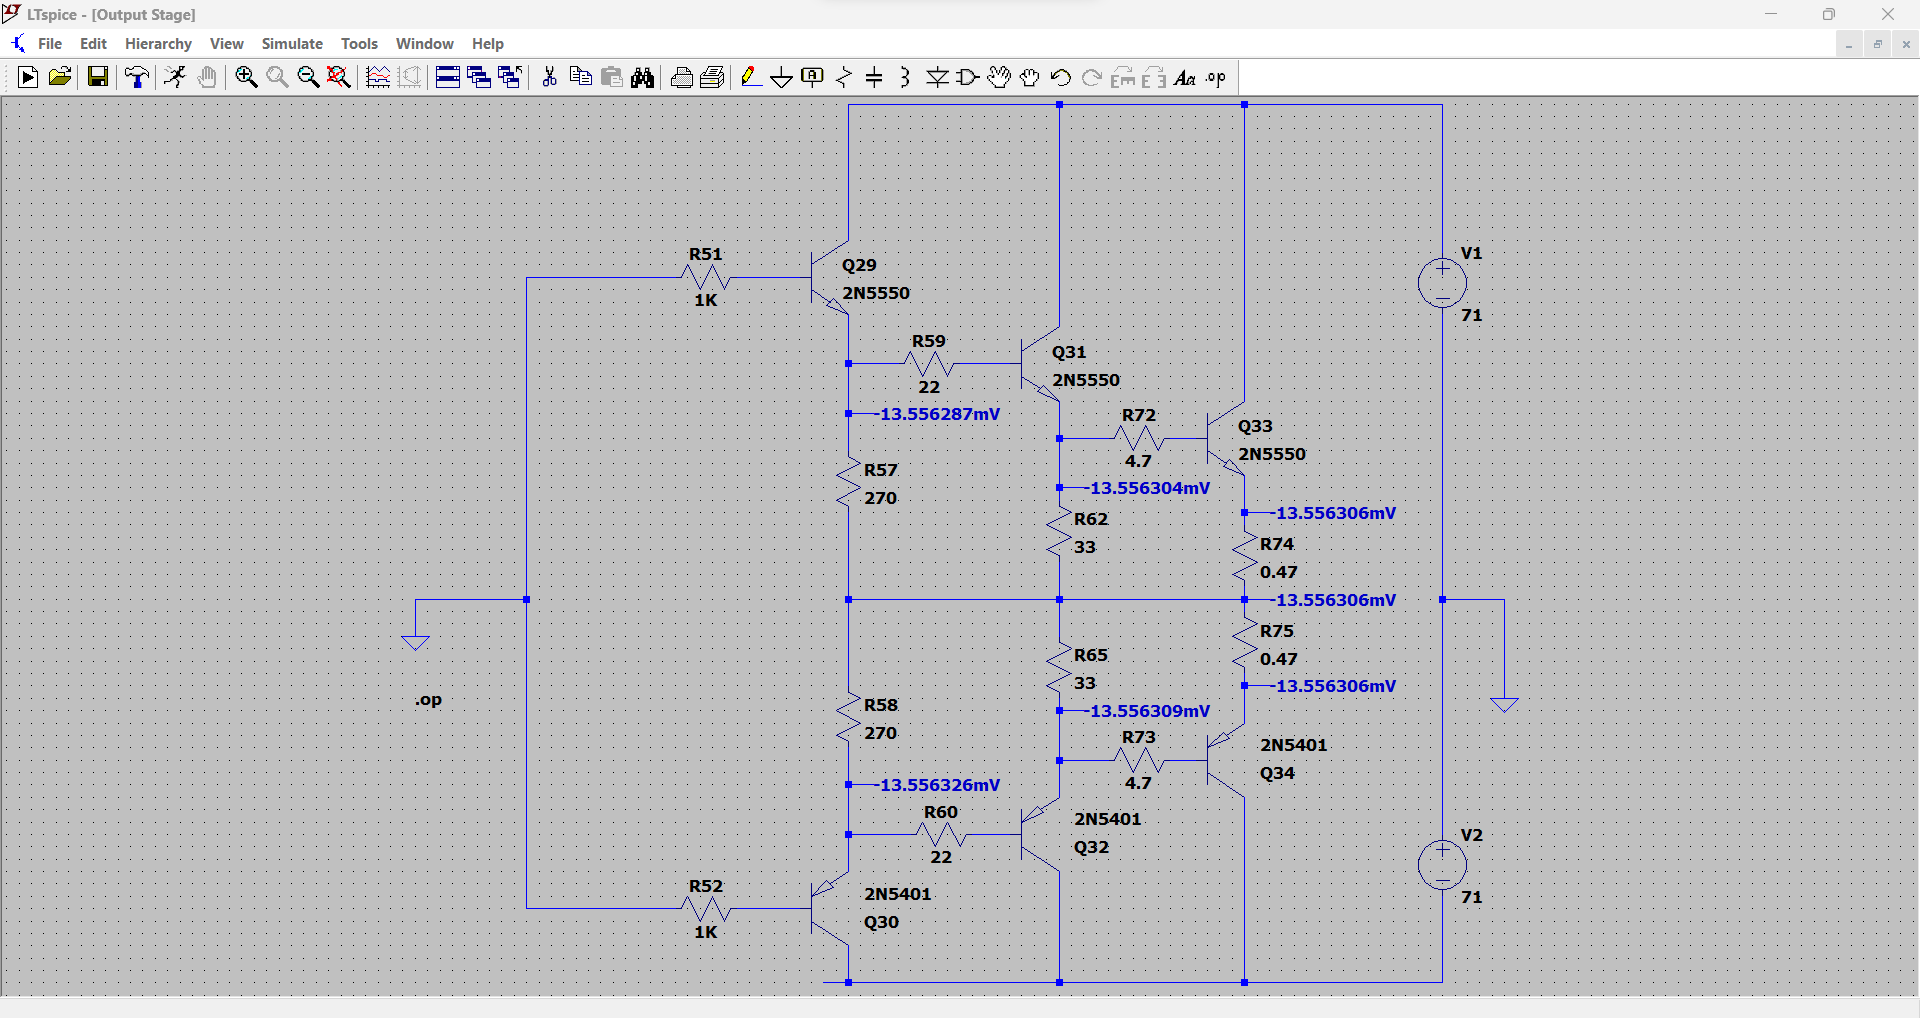Select resistor R51 label
Screen dimensions: 1920x1018
705,254
